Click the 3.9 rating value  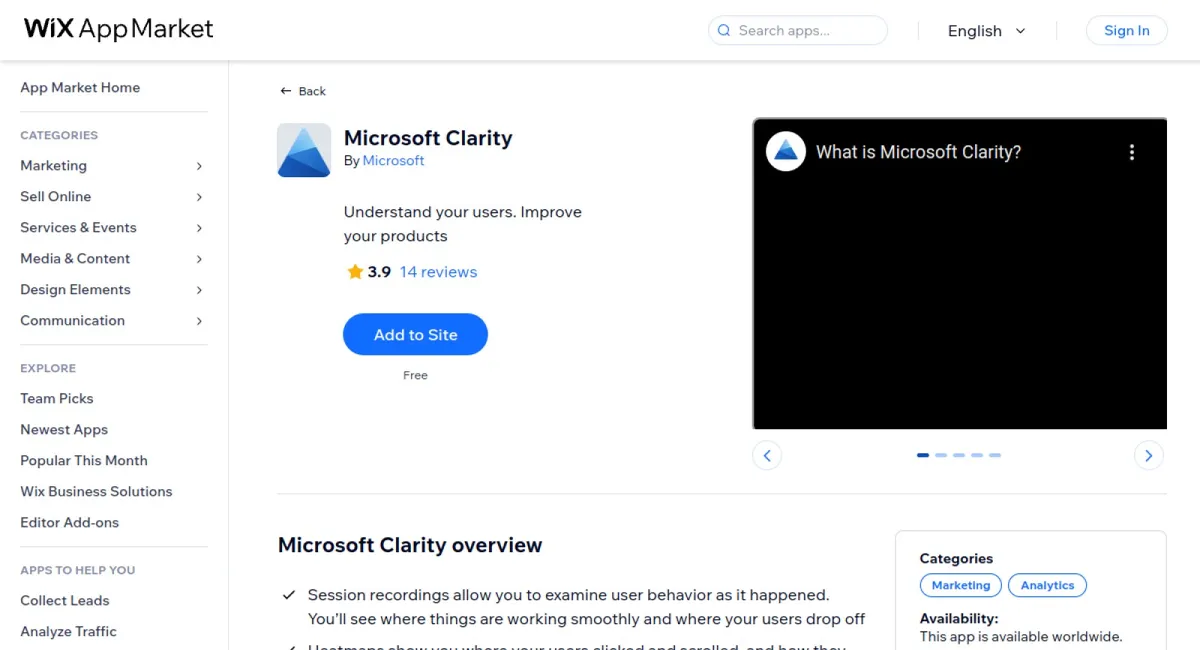[379, 272]
